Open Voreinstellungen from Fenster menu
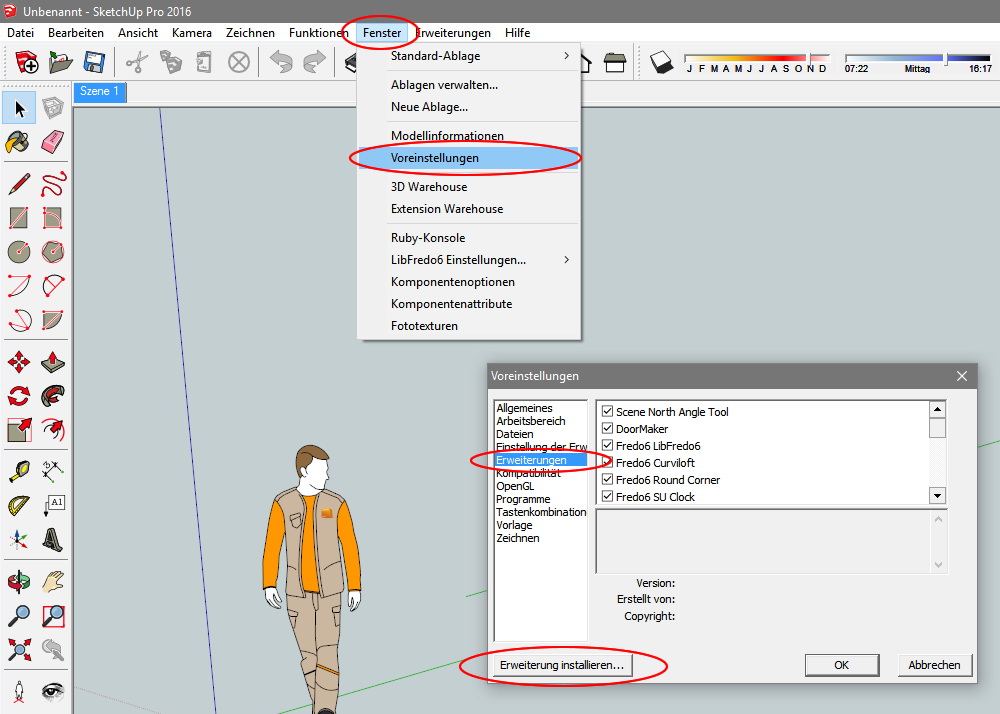The height and width of the screenshot is (714, 1000). pyautogui.click(x=435, y=158)
